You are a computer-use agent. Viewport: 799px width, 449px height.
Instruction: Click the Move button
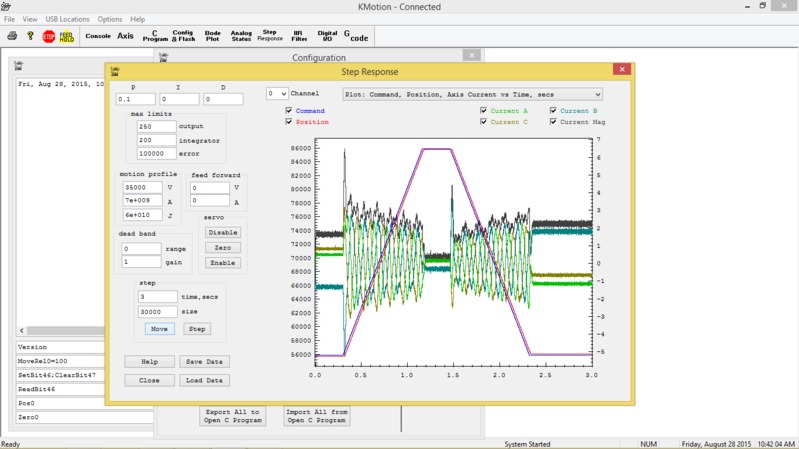point(159,329)
